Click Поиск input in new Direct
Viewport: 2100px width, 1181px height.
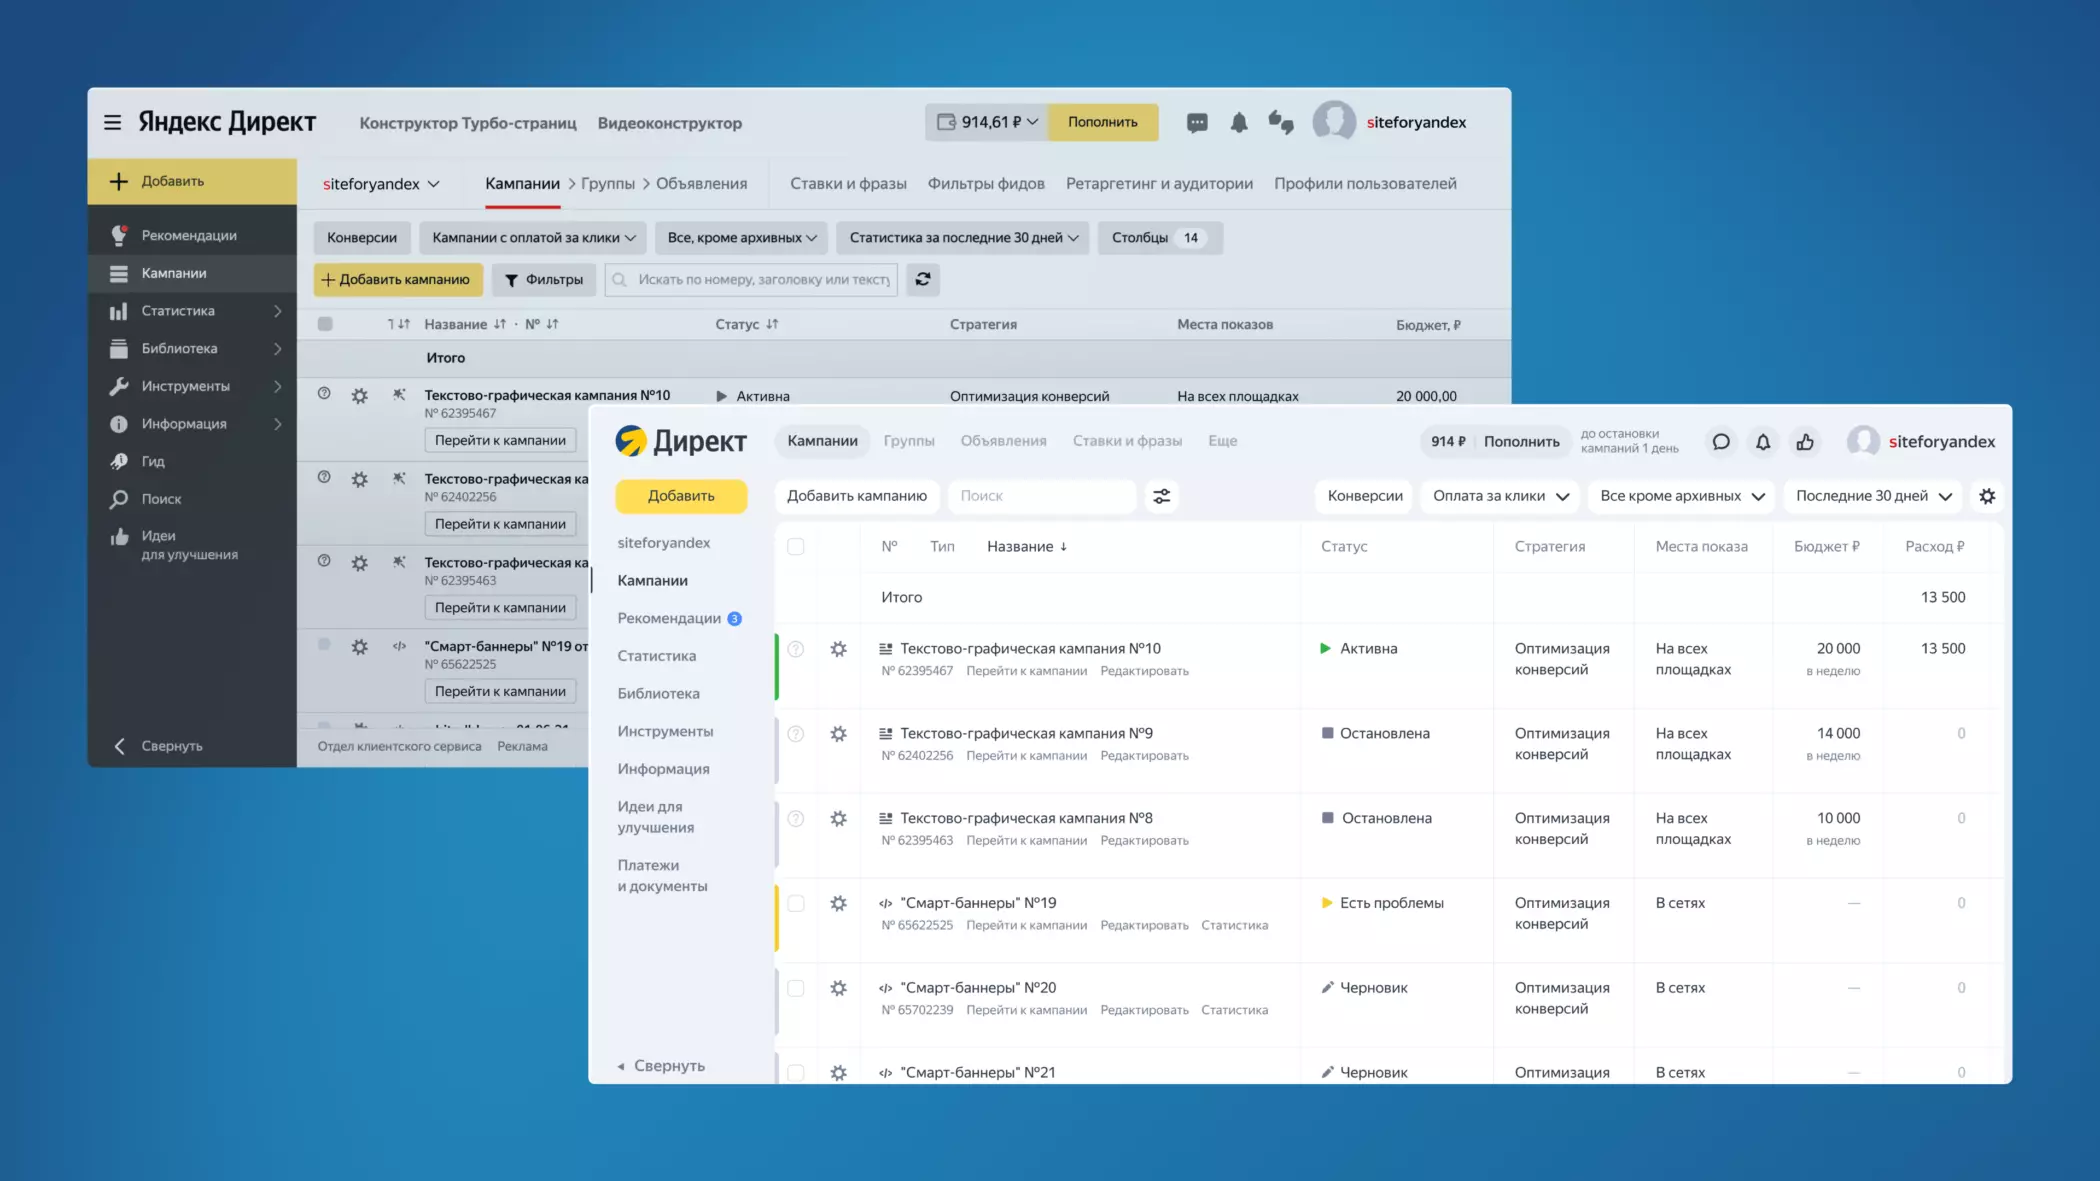tap(1042, 496)
